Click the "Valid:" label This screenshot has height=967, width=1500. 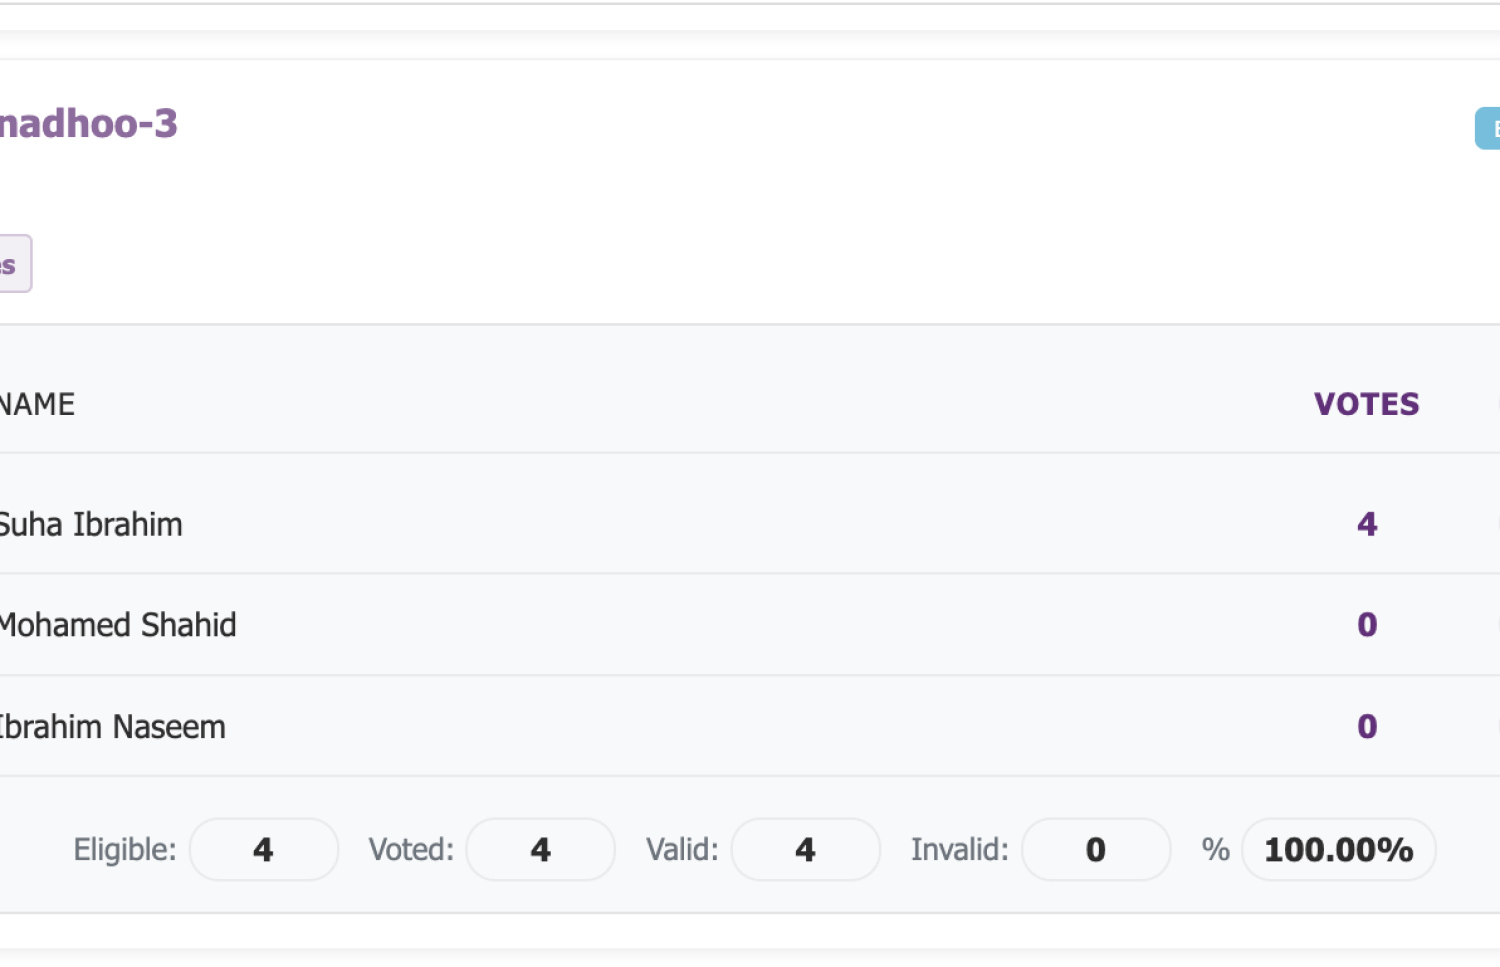click(x=682, y=850)
